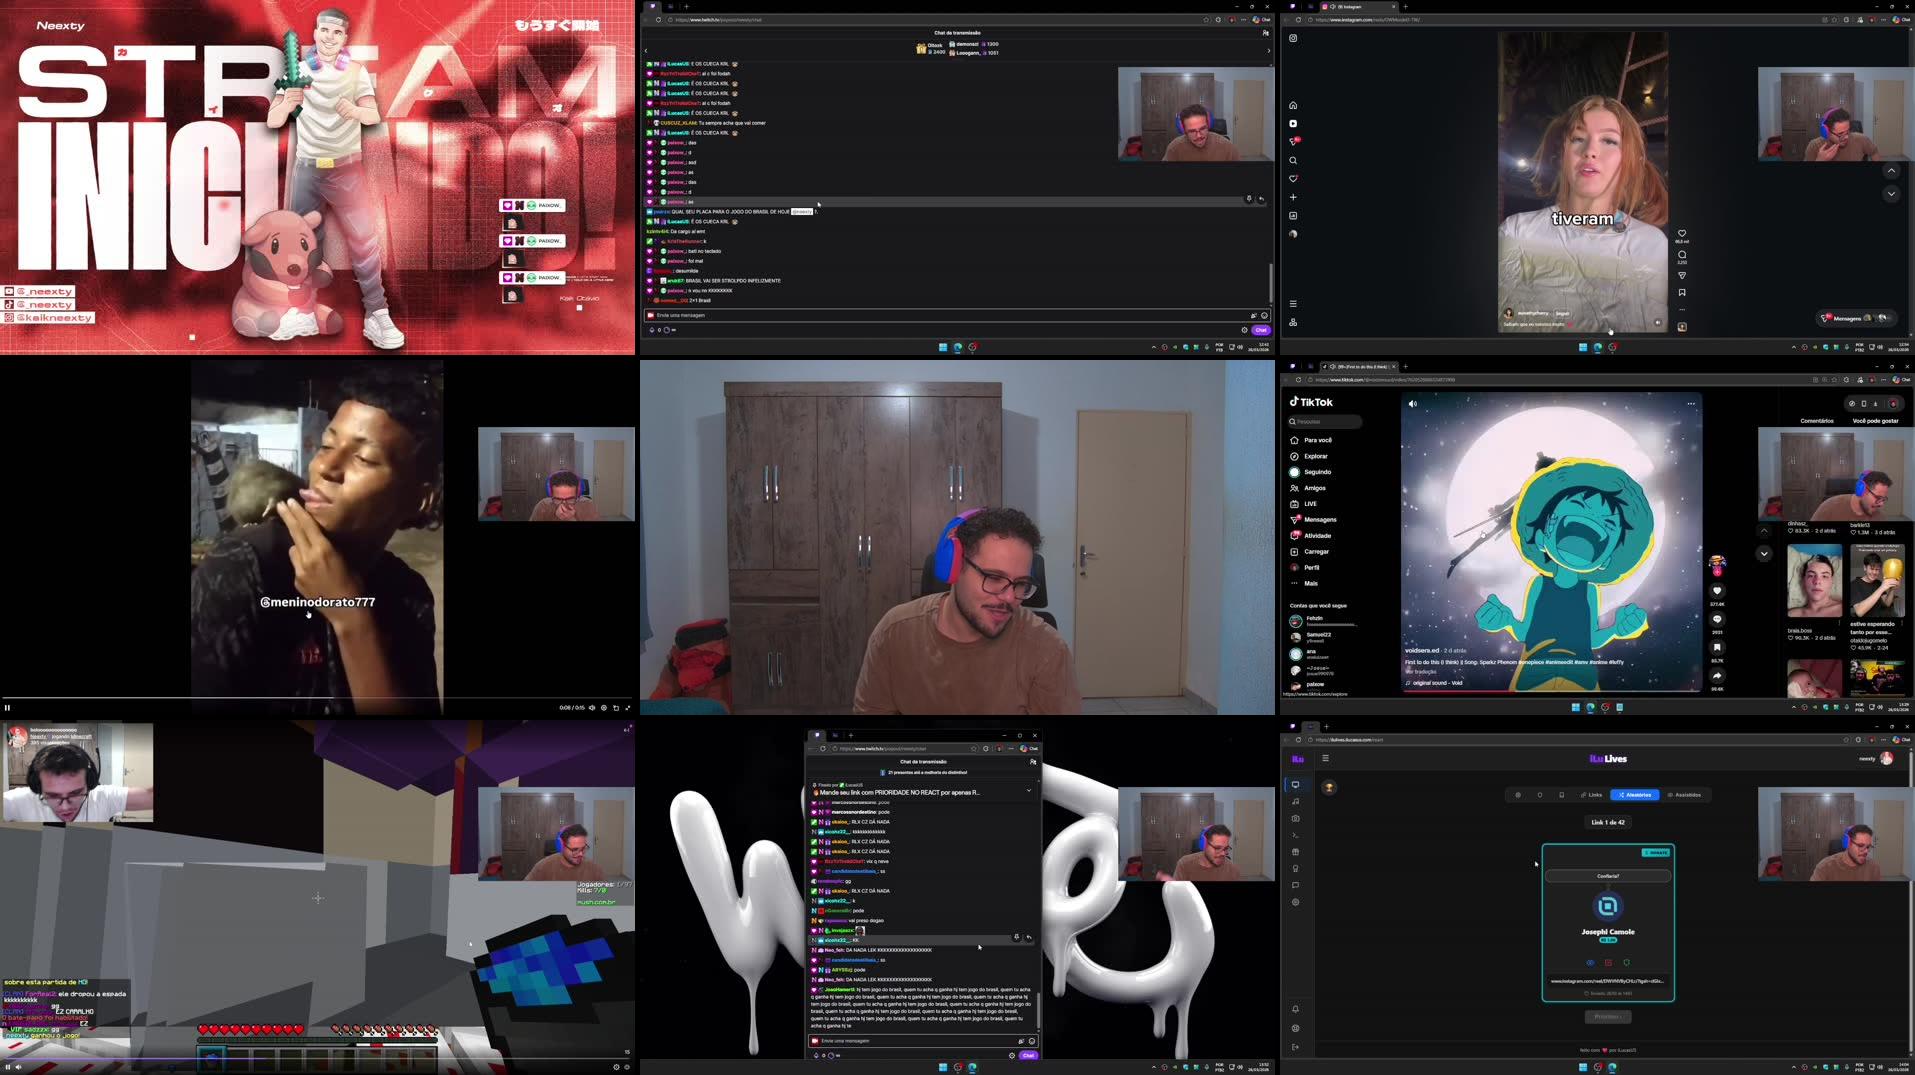Open comments on the Instagram reel

[1682, 255]
